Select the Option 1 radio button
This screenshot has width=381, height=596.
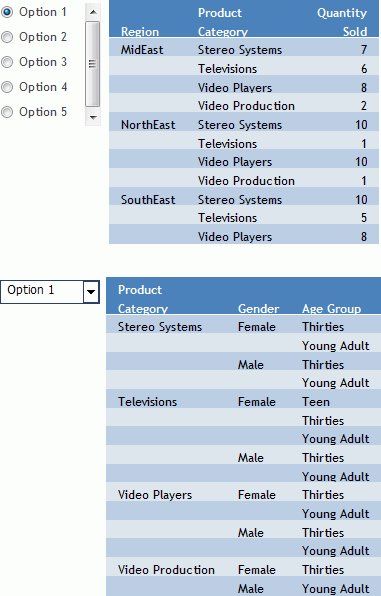pos(7,12)
